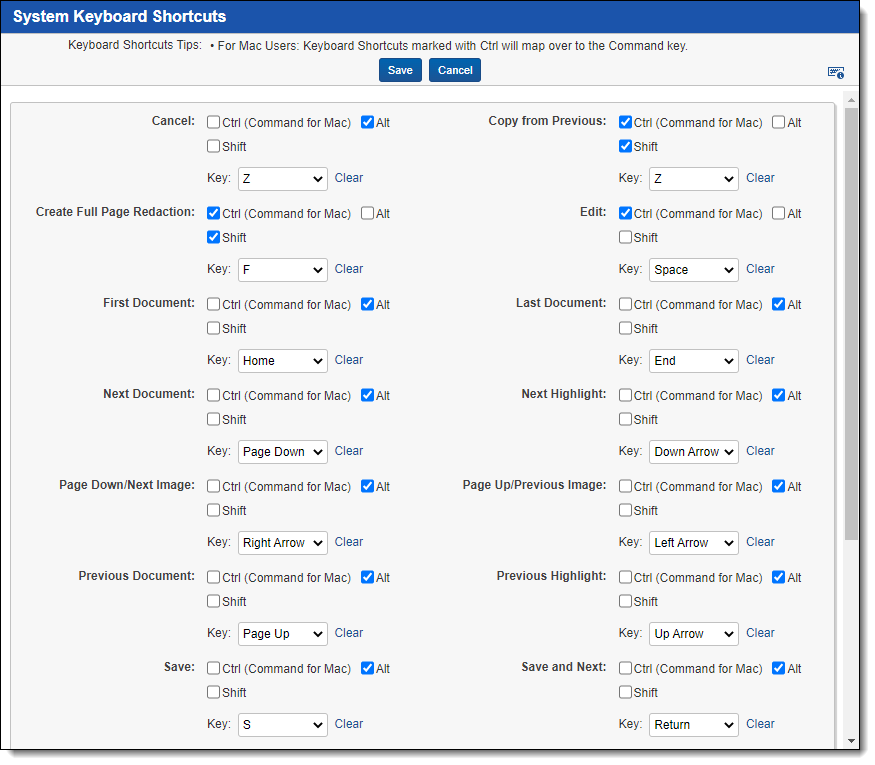The width and height of the screenshot is (875, 765).
Task: Uncheck Alt for the Next Highlight shortcut
Action: pos(779,395)
